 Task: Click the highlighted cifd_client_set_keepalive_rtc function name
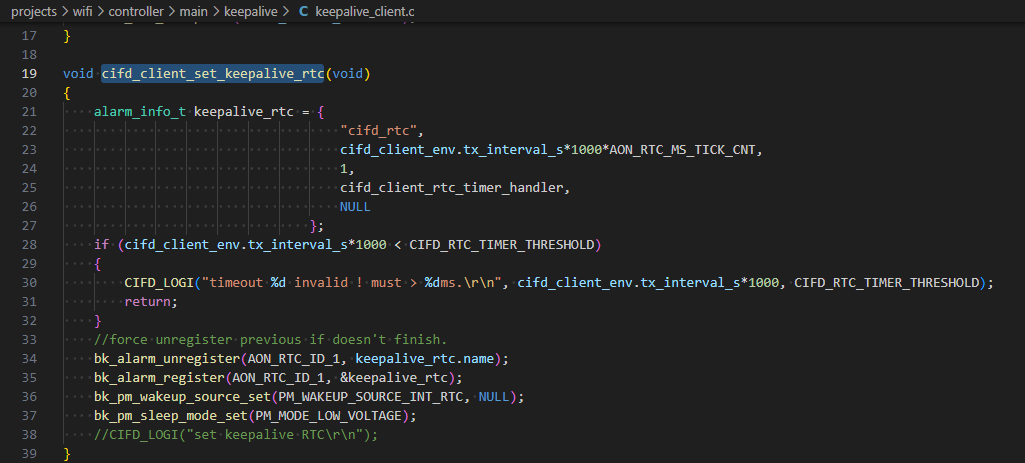pos(213,74)
